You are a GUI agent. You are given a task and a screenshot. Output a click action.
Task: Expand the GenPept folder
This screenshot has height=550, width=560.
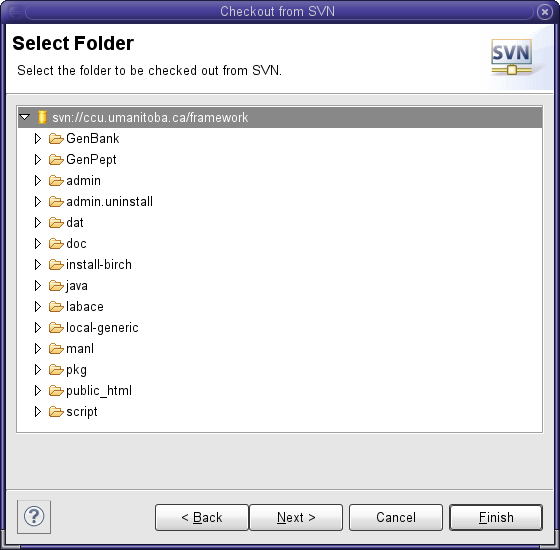38,160
